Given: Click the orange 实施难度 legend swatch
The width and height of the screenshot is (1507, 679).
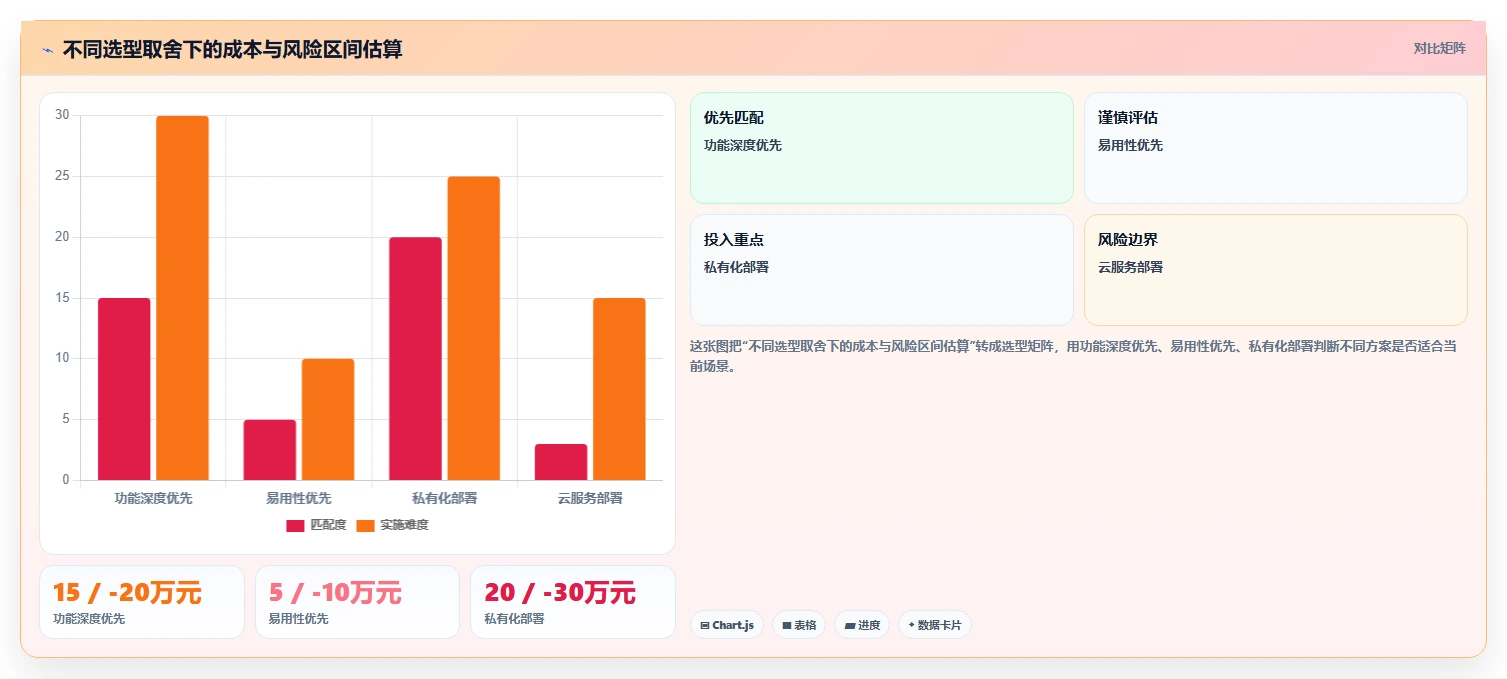Looking at the screenshot, I should tap(365, 525).
